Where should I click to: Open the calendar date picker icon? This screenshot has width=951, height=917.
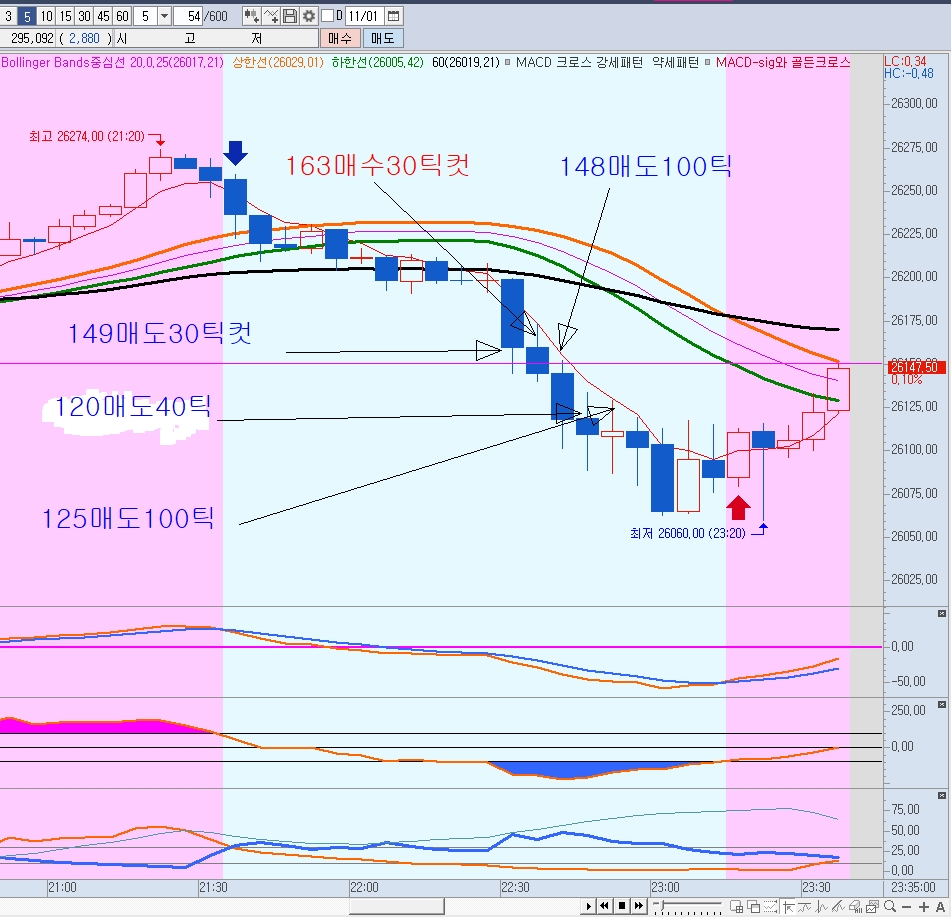click(x=394, y=16)
